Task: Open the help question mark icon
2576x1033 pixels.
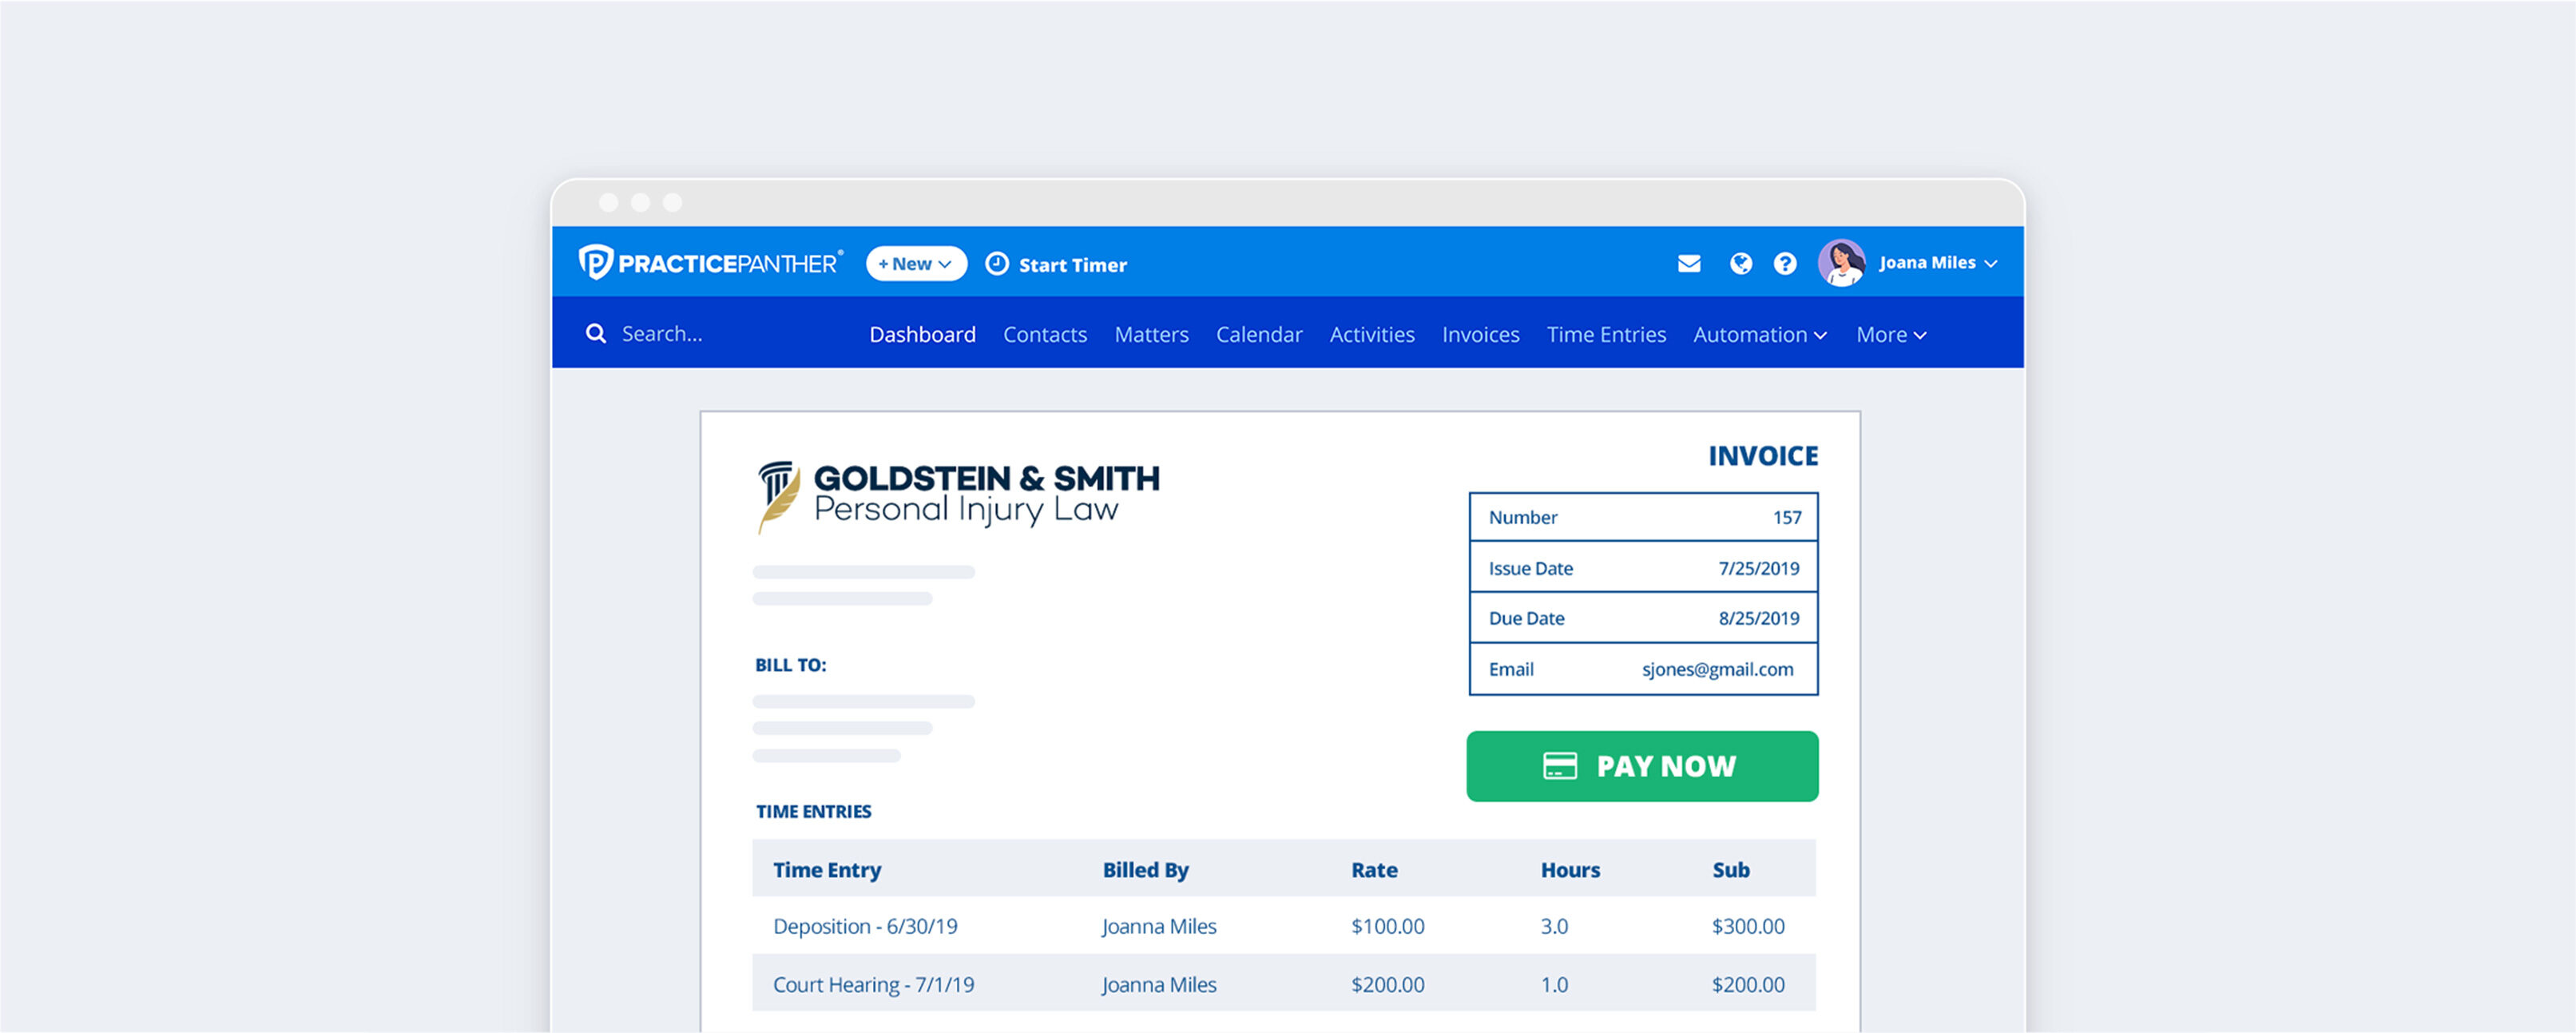Action: [x=1785, y=264]
